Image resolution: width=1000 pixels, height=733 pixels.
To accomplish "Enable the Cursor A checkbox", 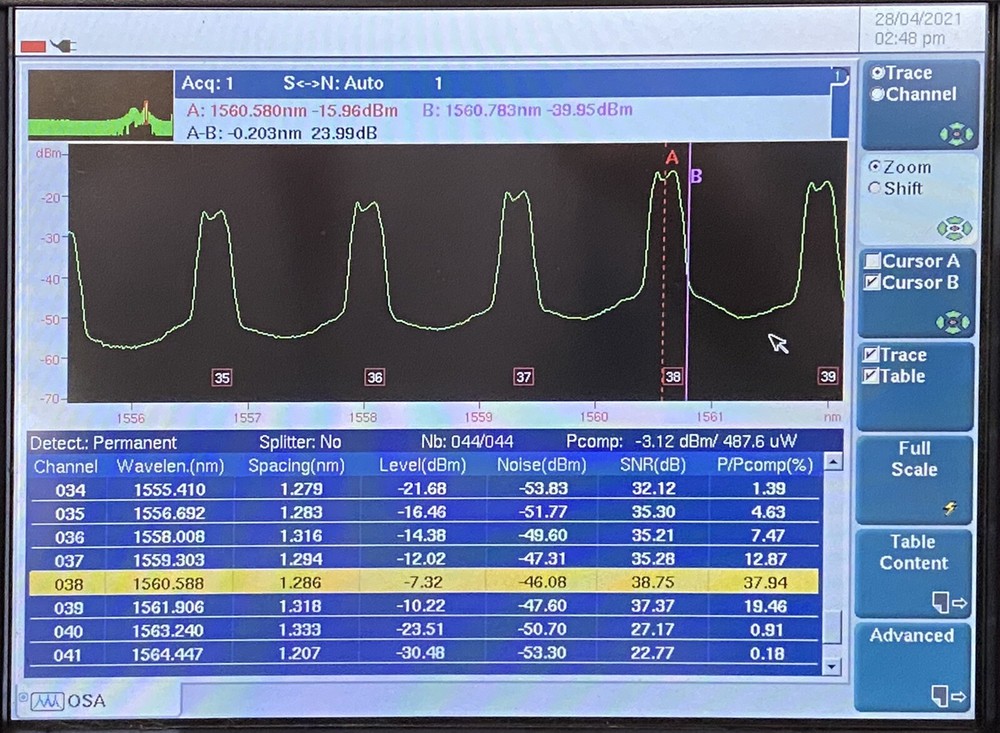I will (x=872, y=261).
